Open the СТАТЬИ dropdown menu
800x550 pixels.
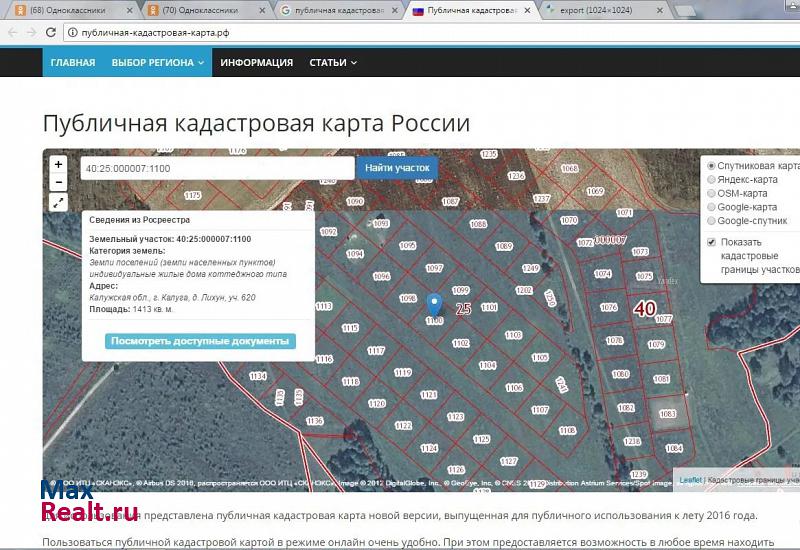pyautogui.click(x=332, y=62)
